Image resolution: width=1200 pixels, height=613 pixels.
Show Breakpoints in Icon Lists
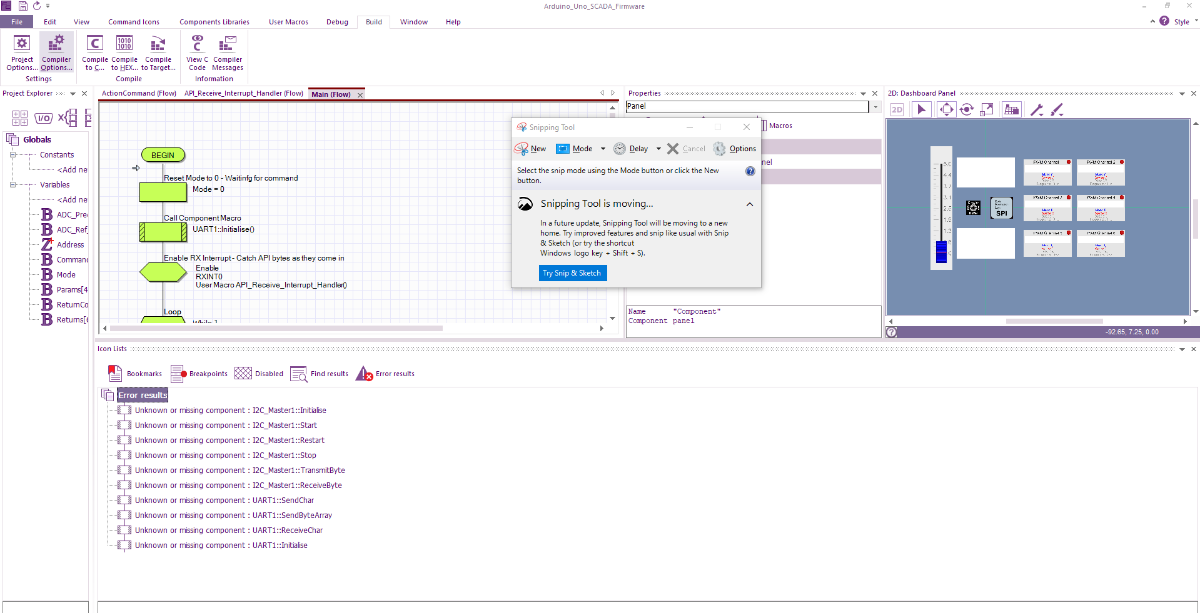pyautogui.click(x=200, y=373)
